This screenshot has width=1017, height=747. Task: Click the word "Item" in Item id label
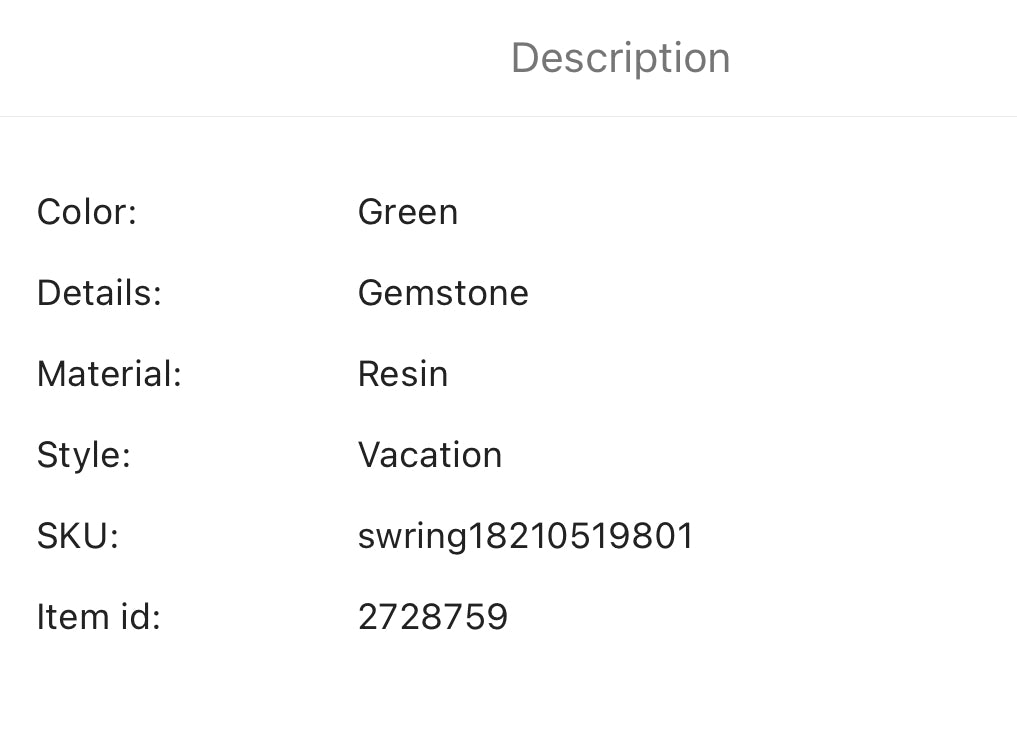point(70,617)
